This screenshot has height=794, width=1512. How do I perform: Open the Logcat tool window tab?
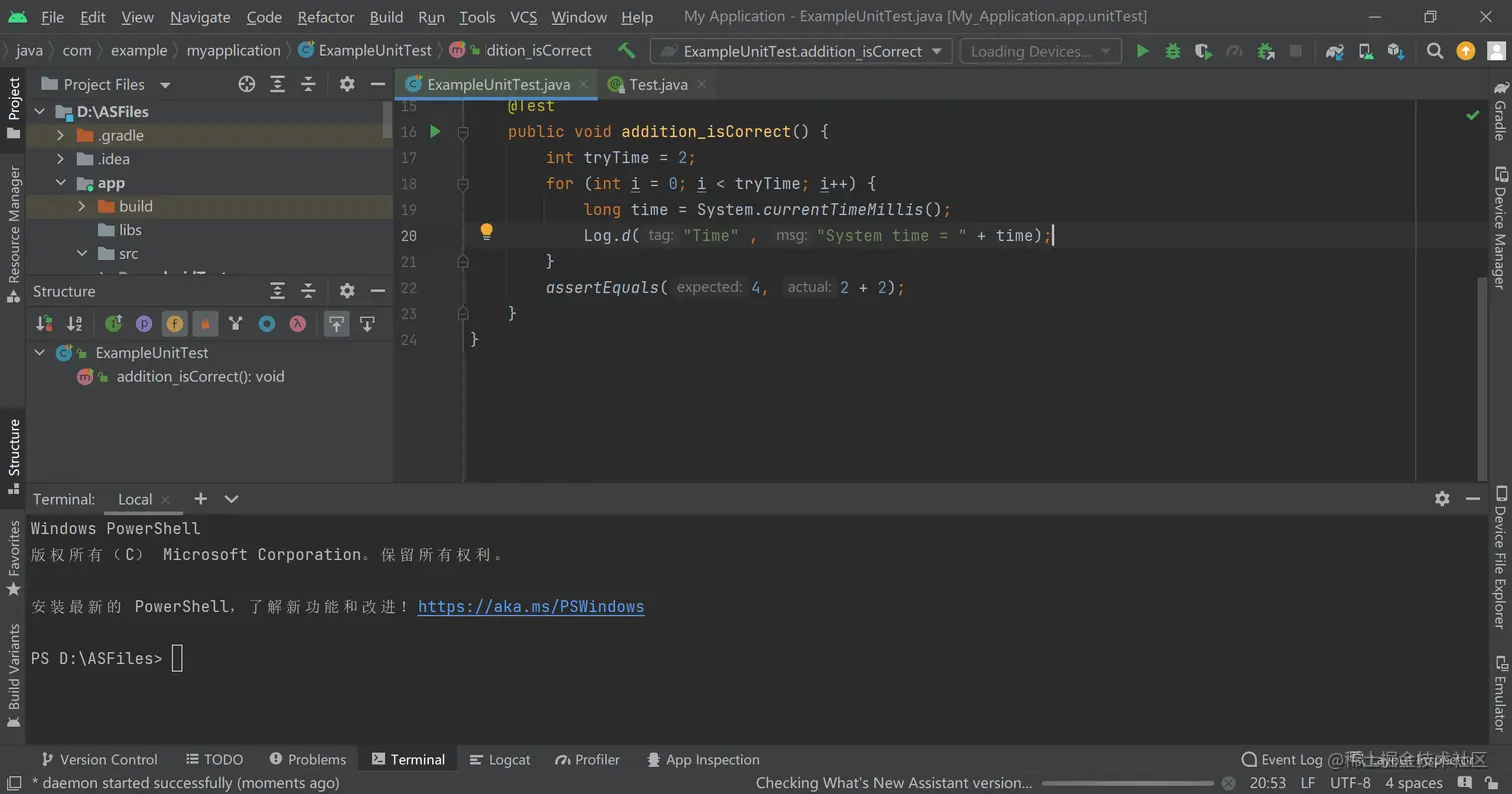click(x=500, y=759)
